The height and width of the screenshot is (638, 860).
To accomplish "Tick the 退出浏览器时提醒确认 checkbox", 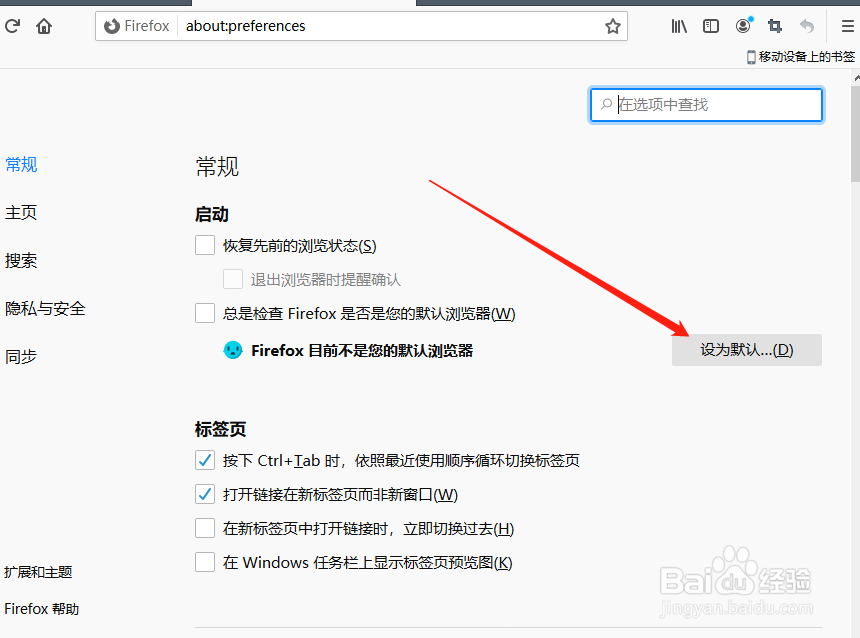I will pos(233,279).
